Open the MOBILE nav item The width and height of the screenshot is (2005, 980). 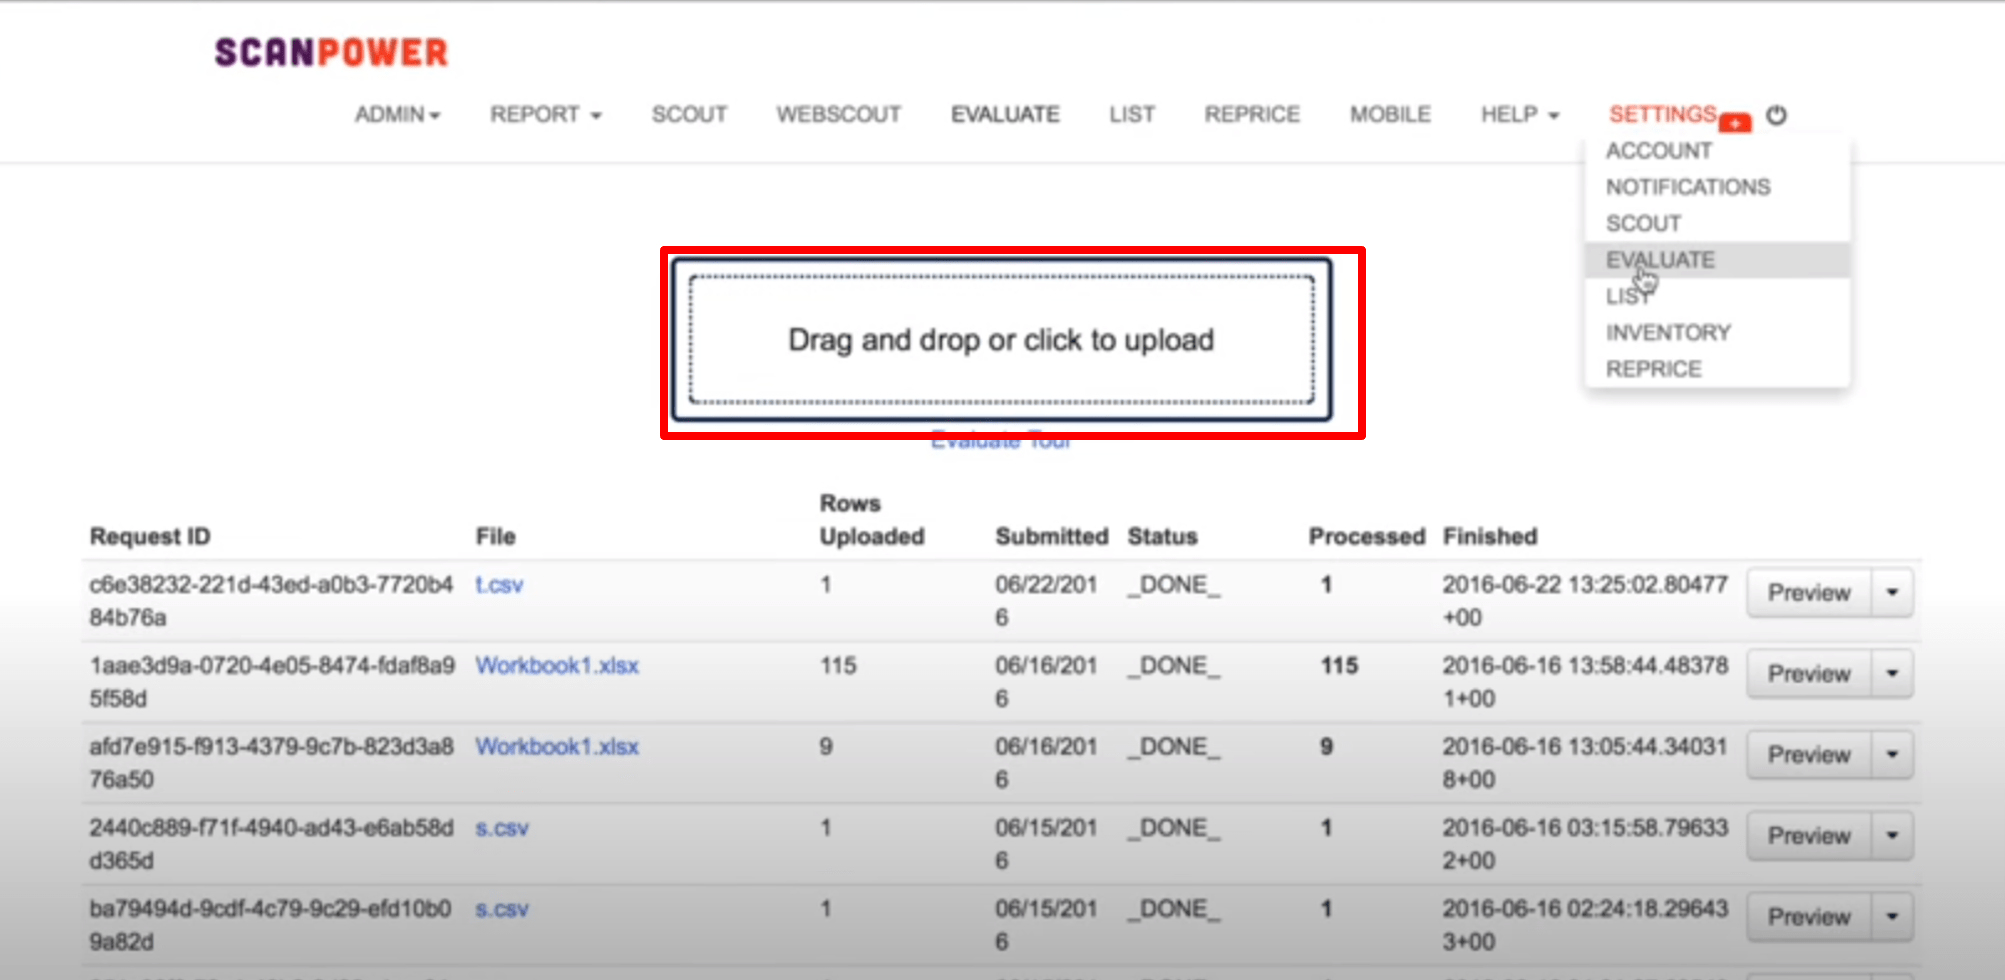pos(1390,114)
